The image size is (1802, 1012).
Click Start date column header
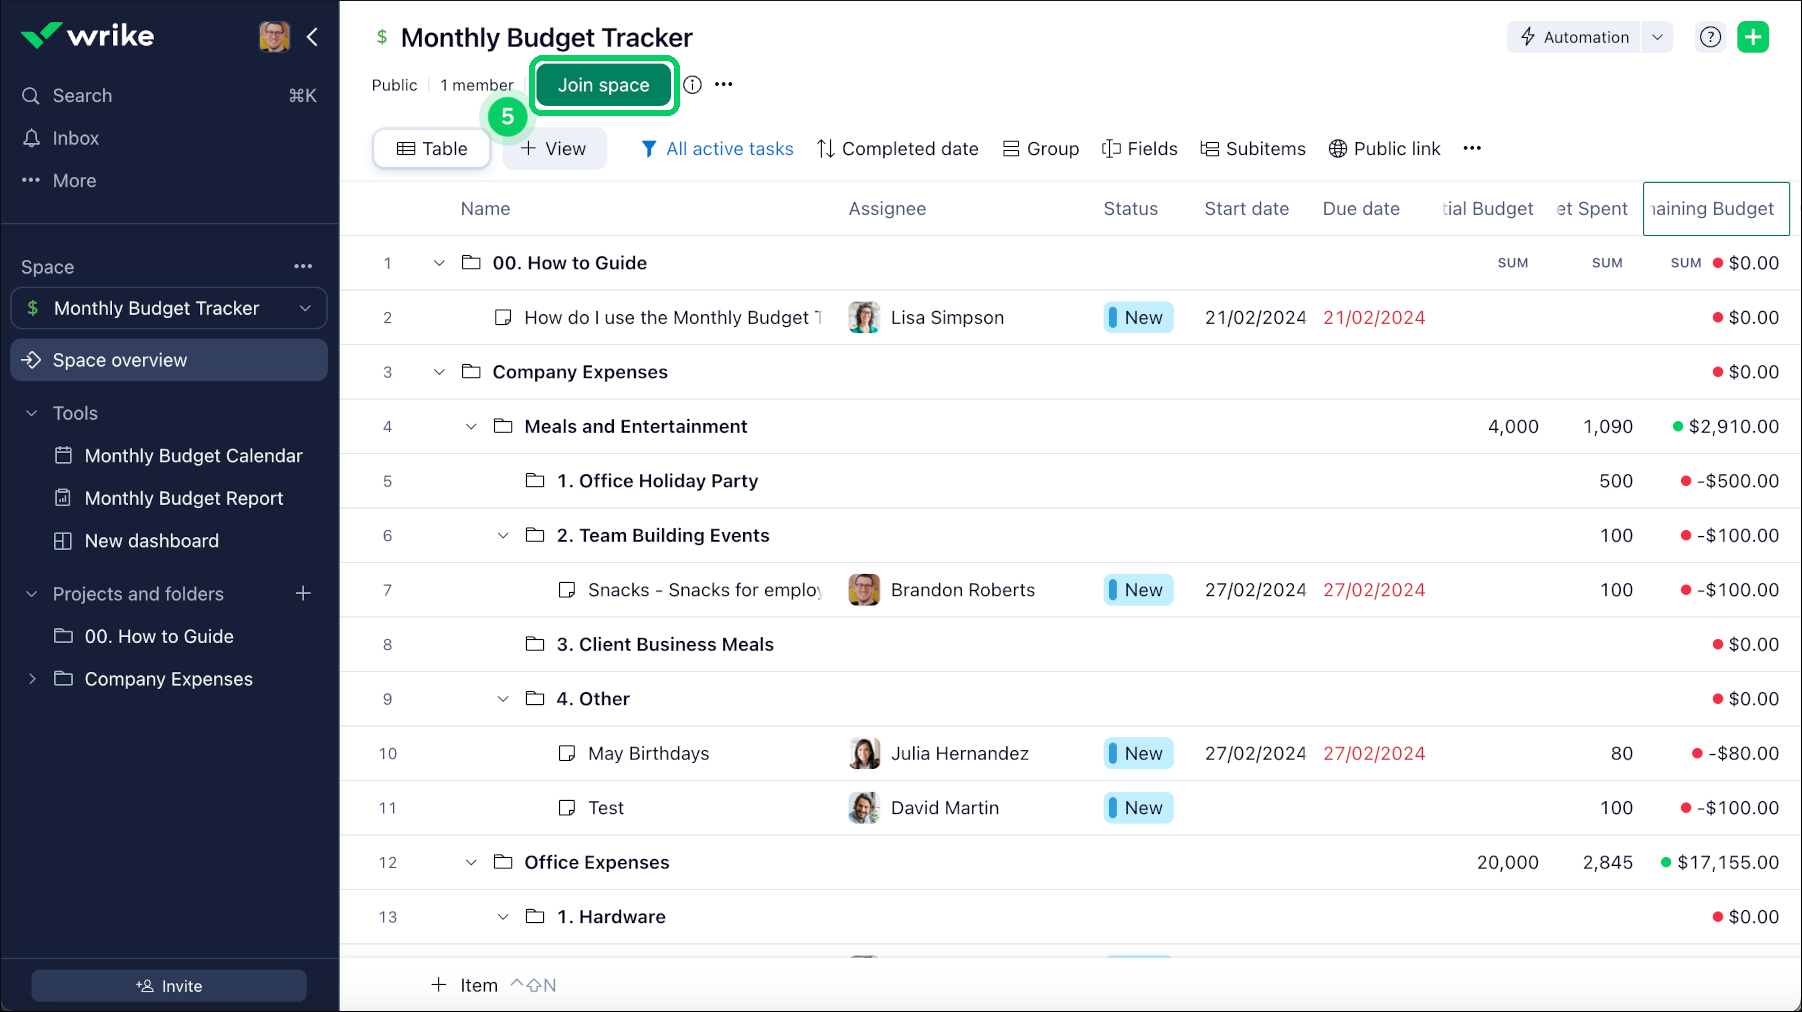[x=1247, y=209]
